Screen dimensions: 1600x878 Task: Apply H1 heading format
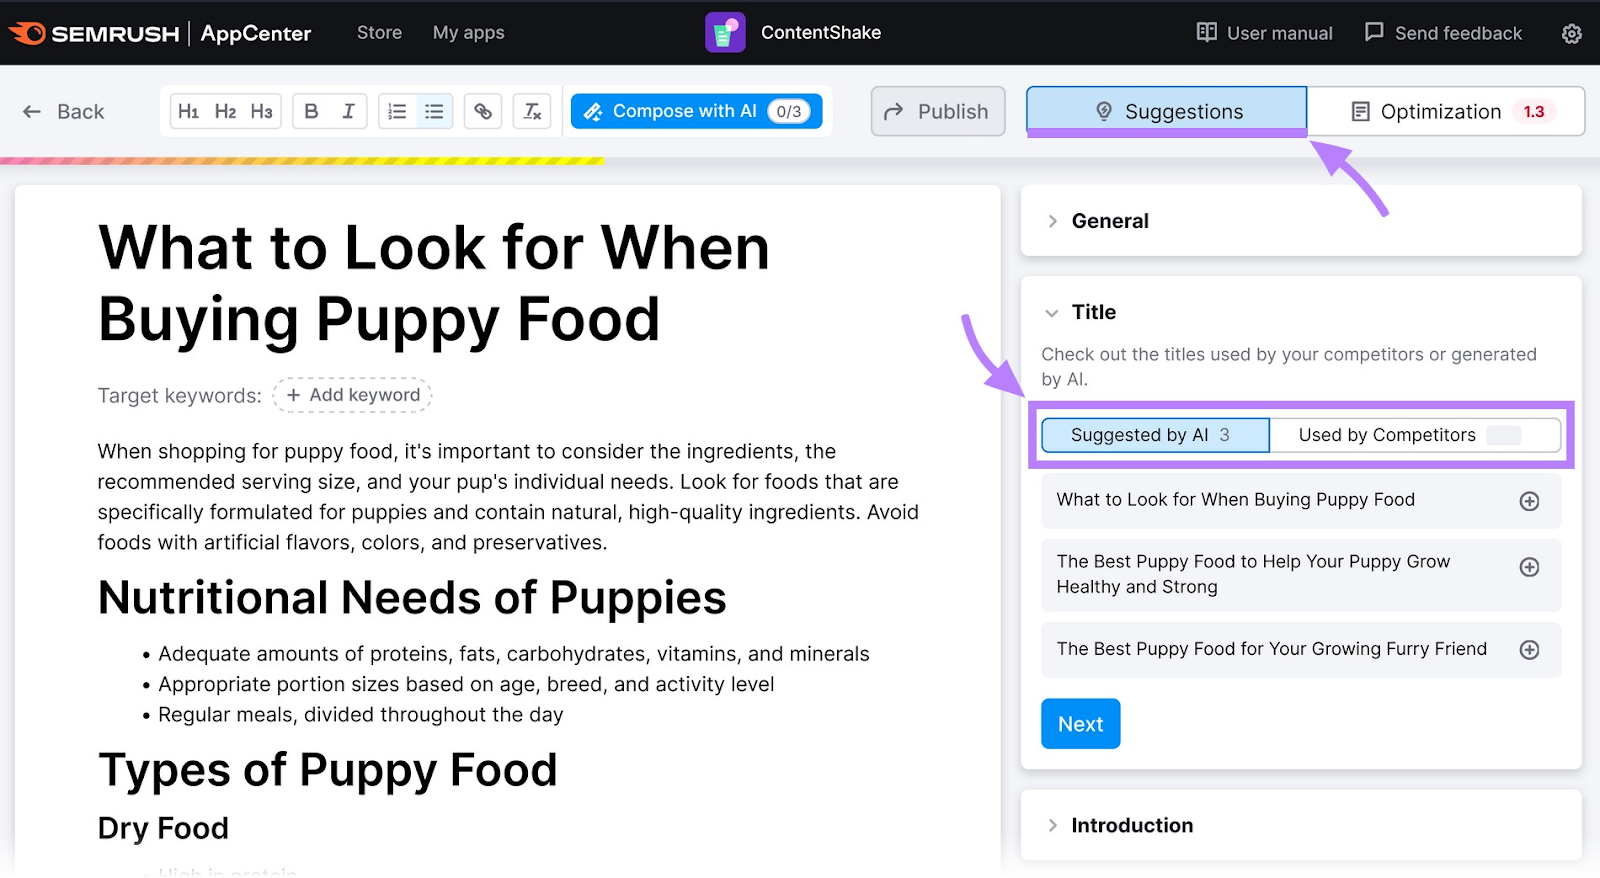[x=188, y=111]
